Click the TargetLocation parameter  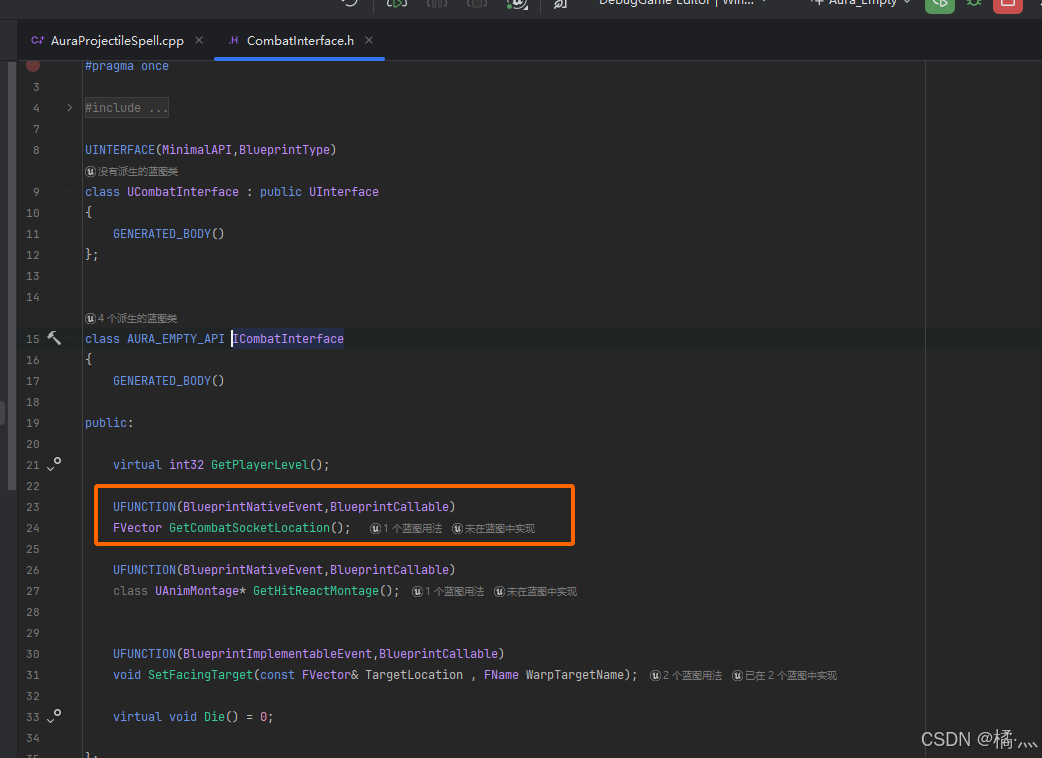pos(413,674)
